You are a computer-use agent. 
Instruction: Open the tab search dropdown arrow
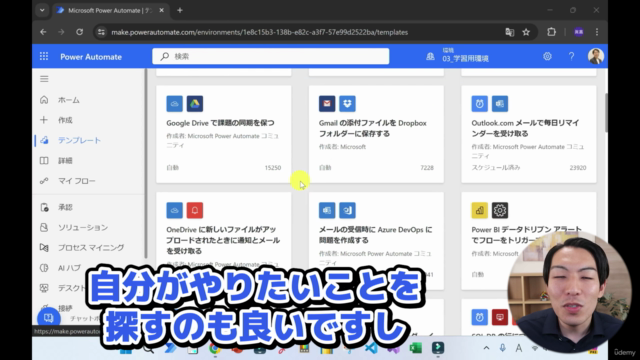pos(42,10)
